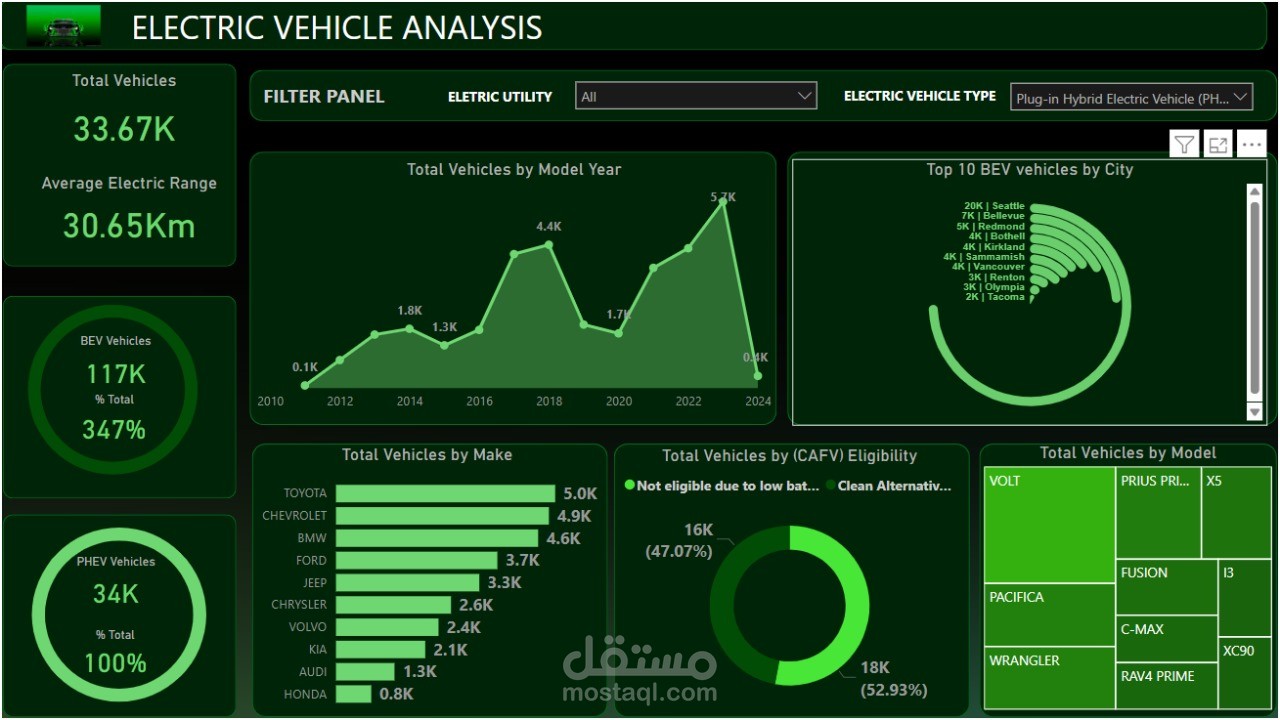Open focus mode icon above the city chart
1280x720 pixels.
tap(1217, 145)
